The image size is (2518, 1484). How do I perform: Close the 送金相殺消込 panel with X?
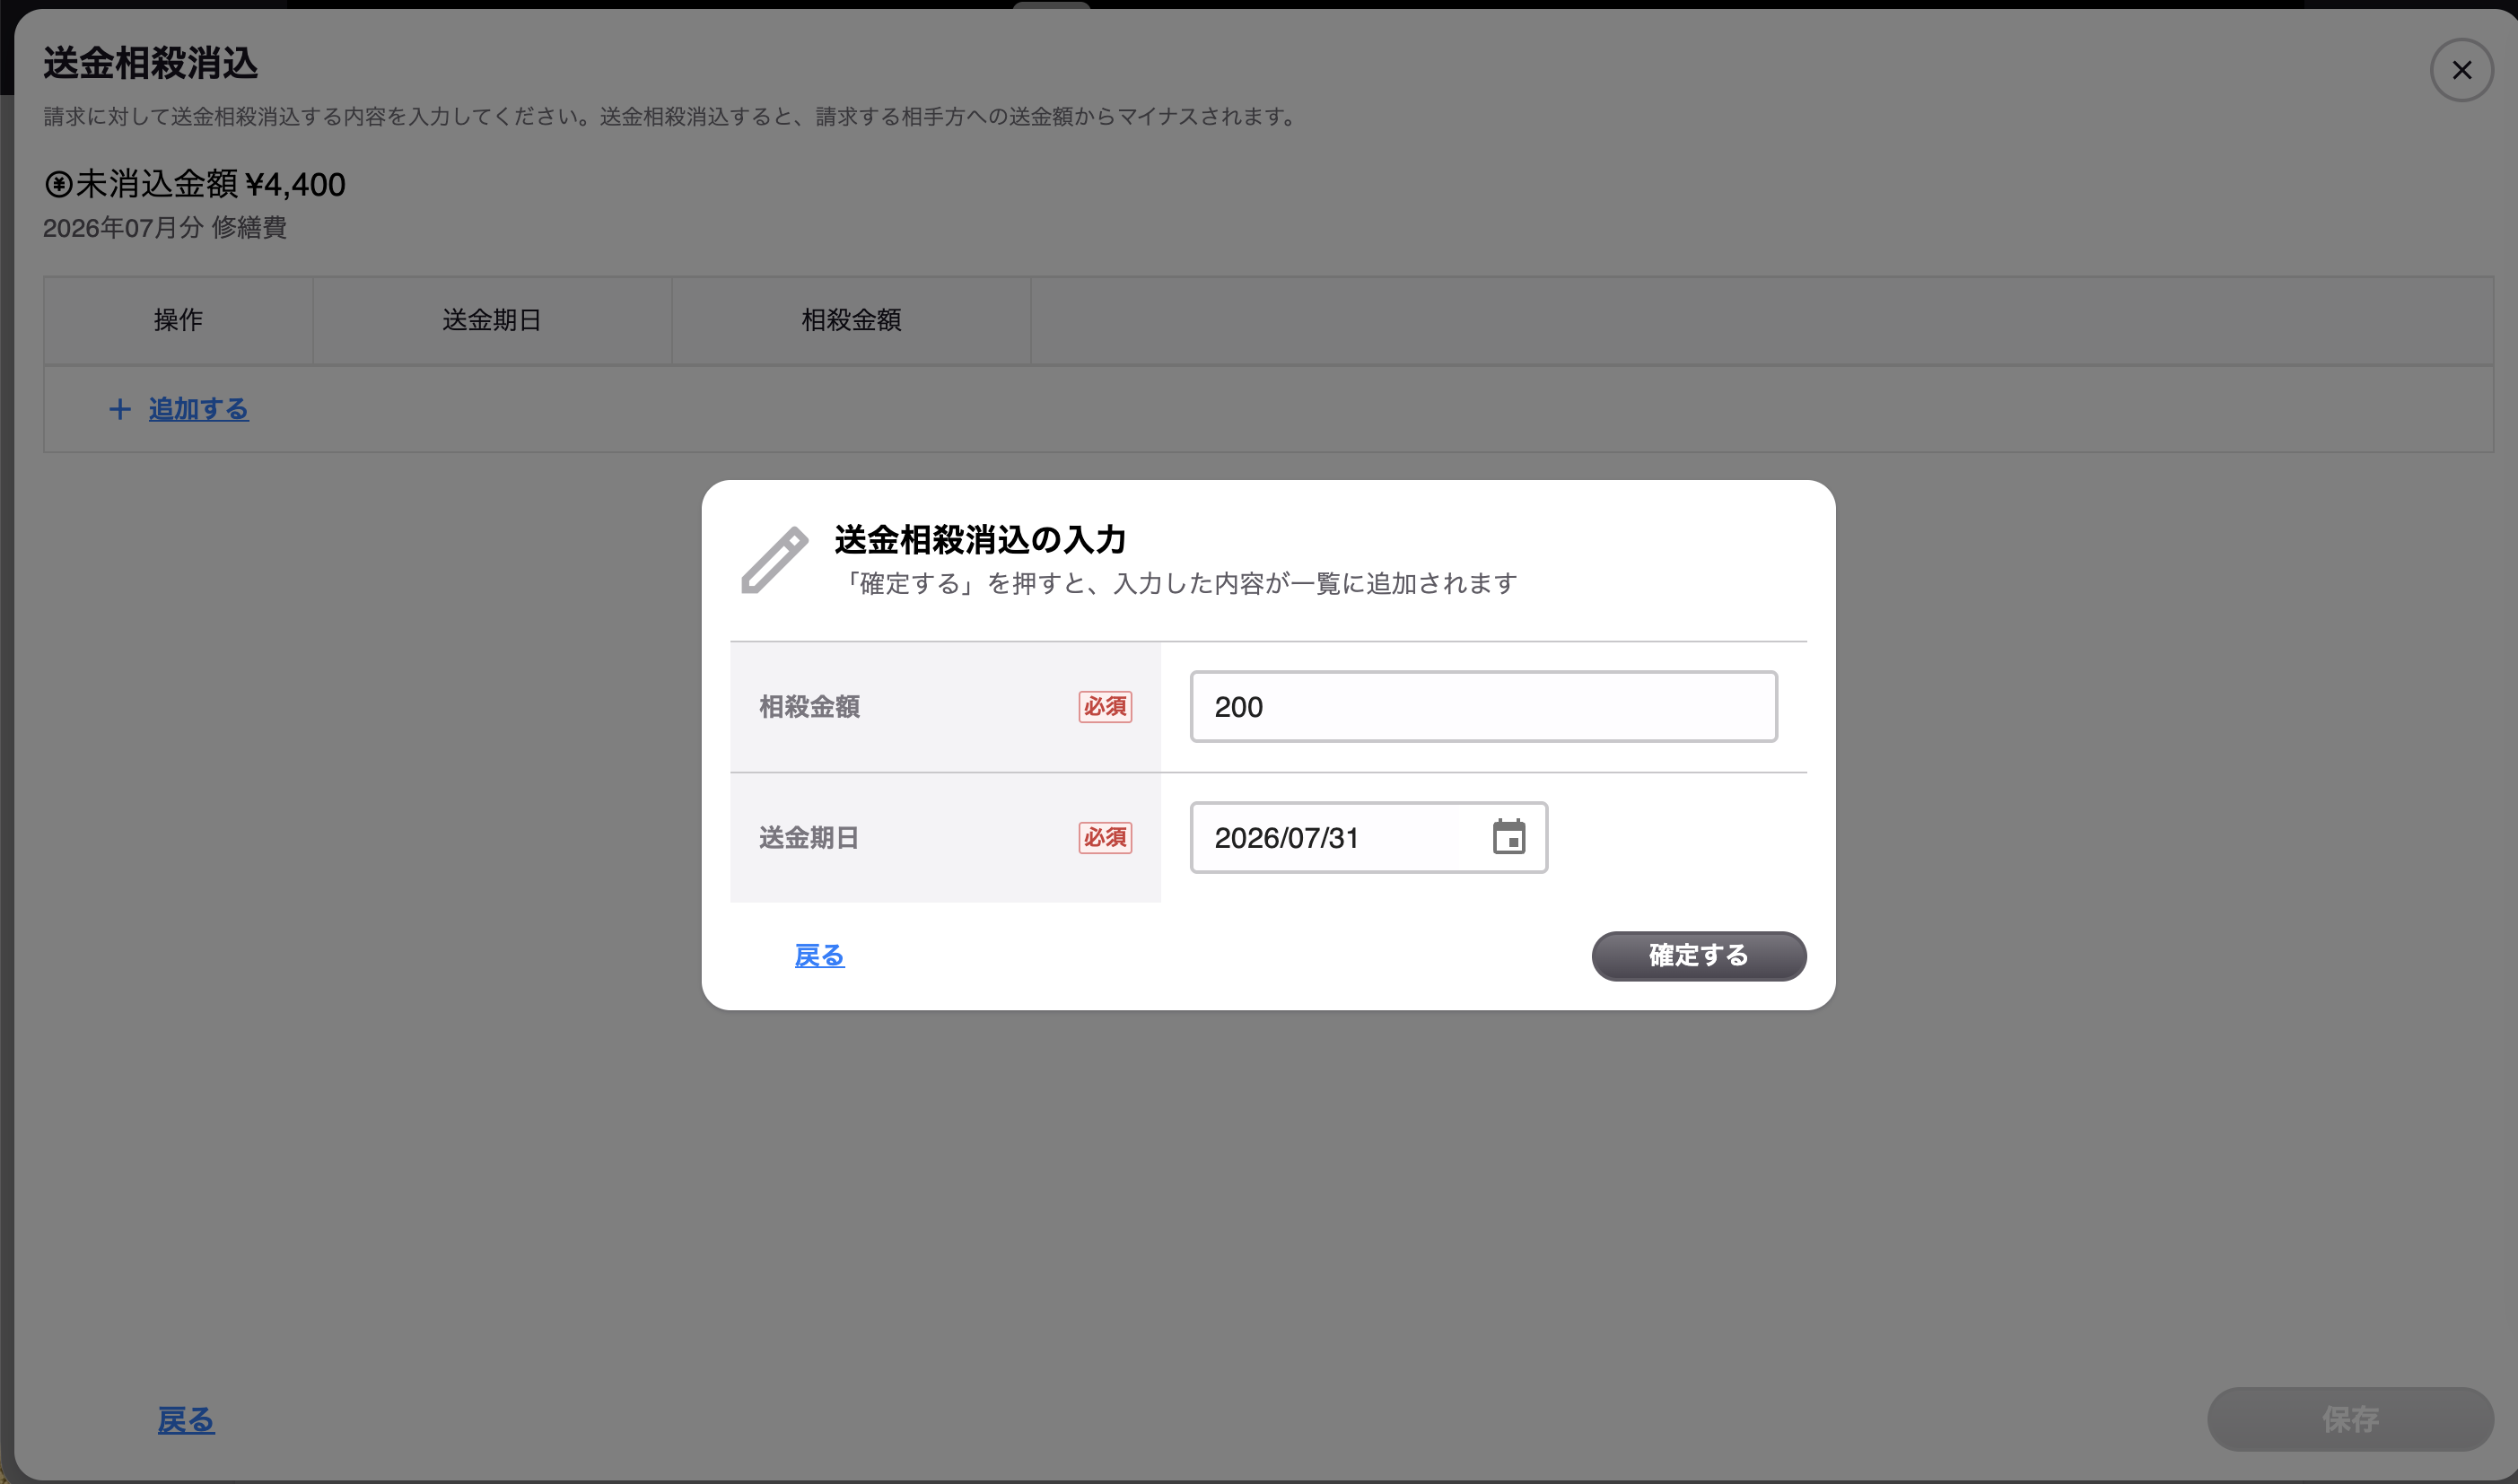[x=2461, y=70]
